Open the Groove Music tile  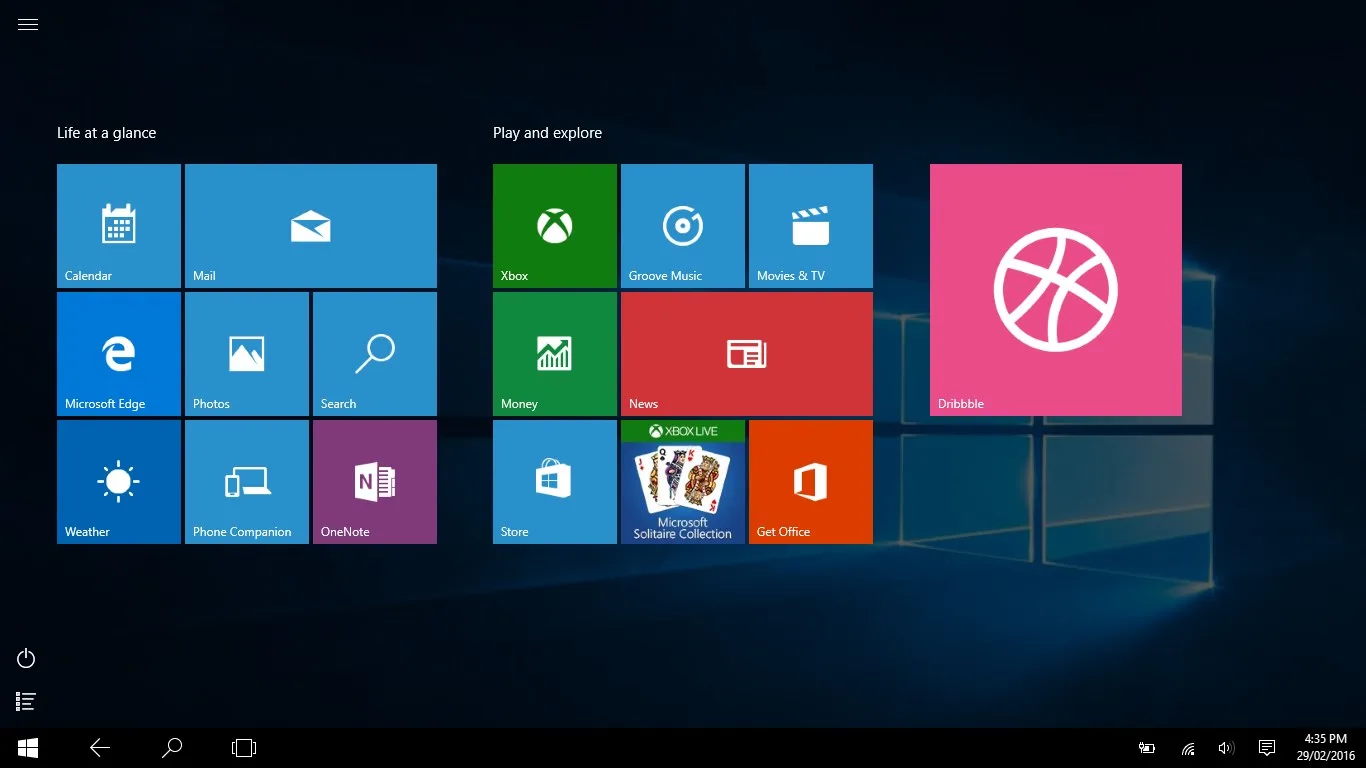pyautogui.click(x=683, y=226)
